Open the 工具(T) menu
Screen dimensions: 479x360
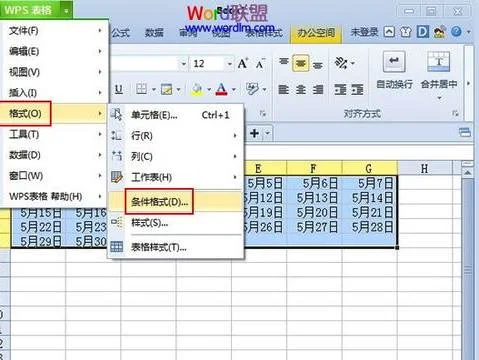point(55,134)
